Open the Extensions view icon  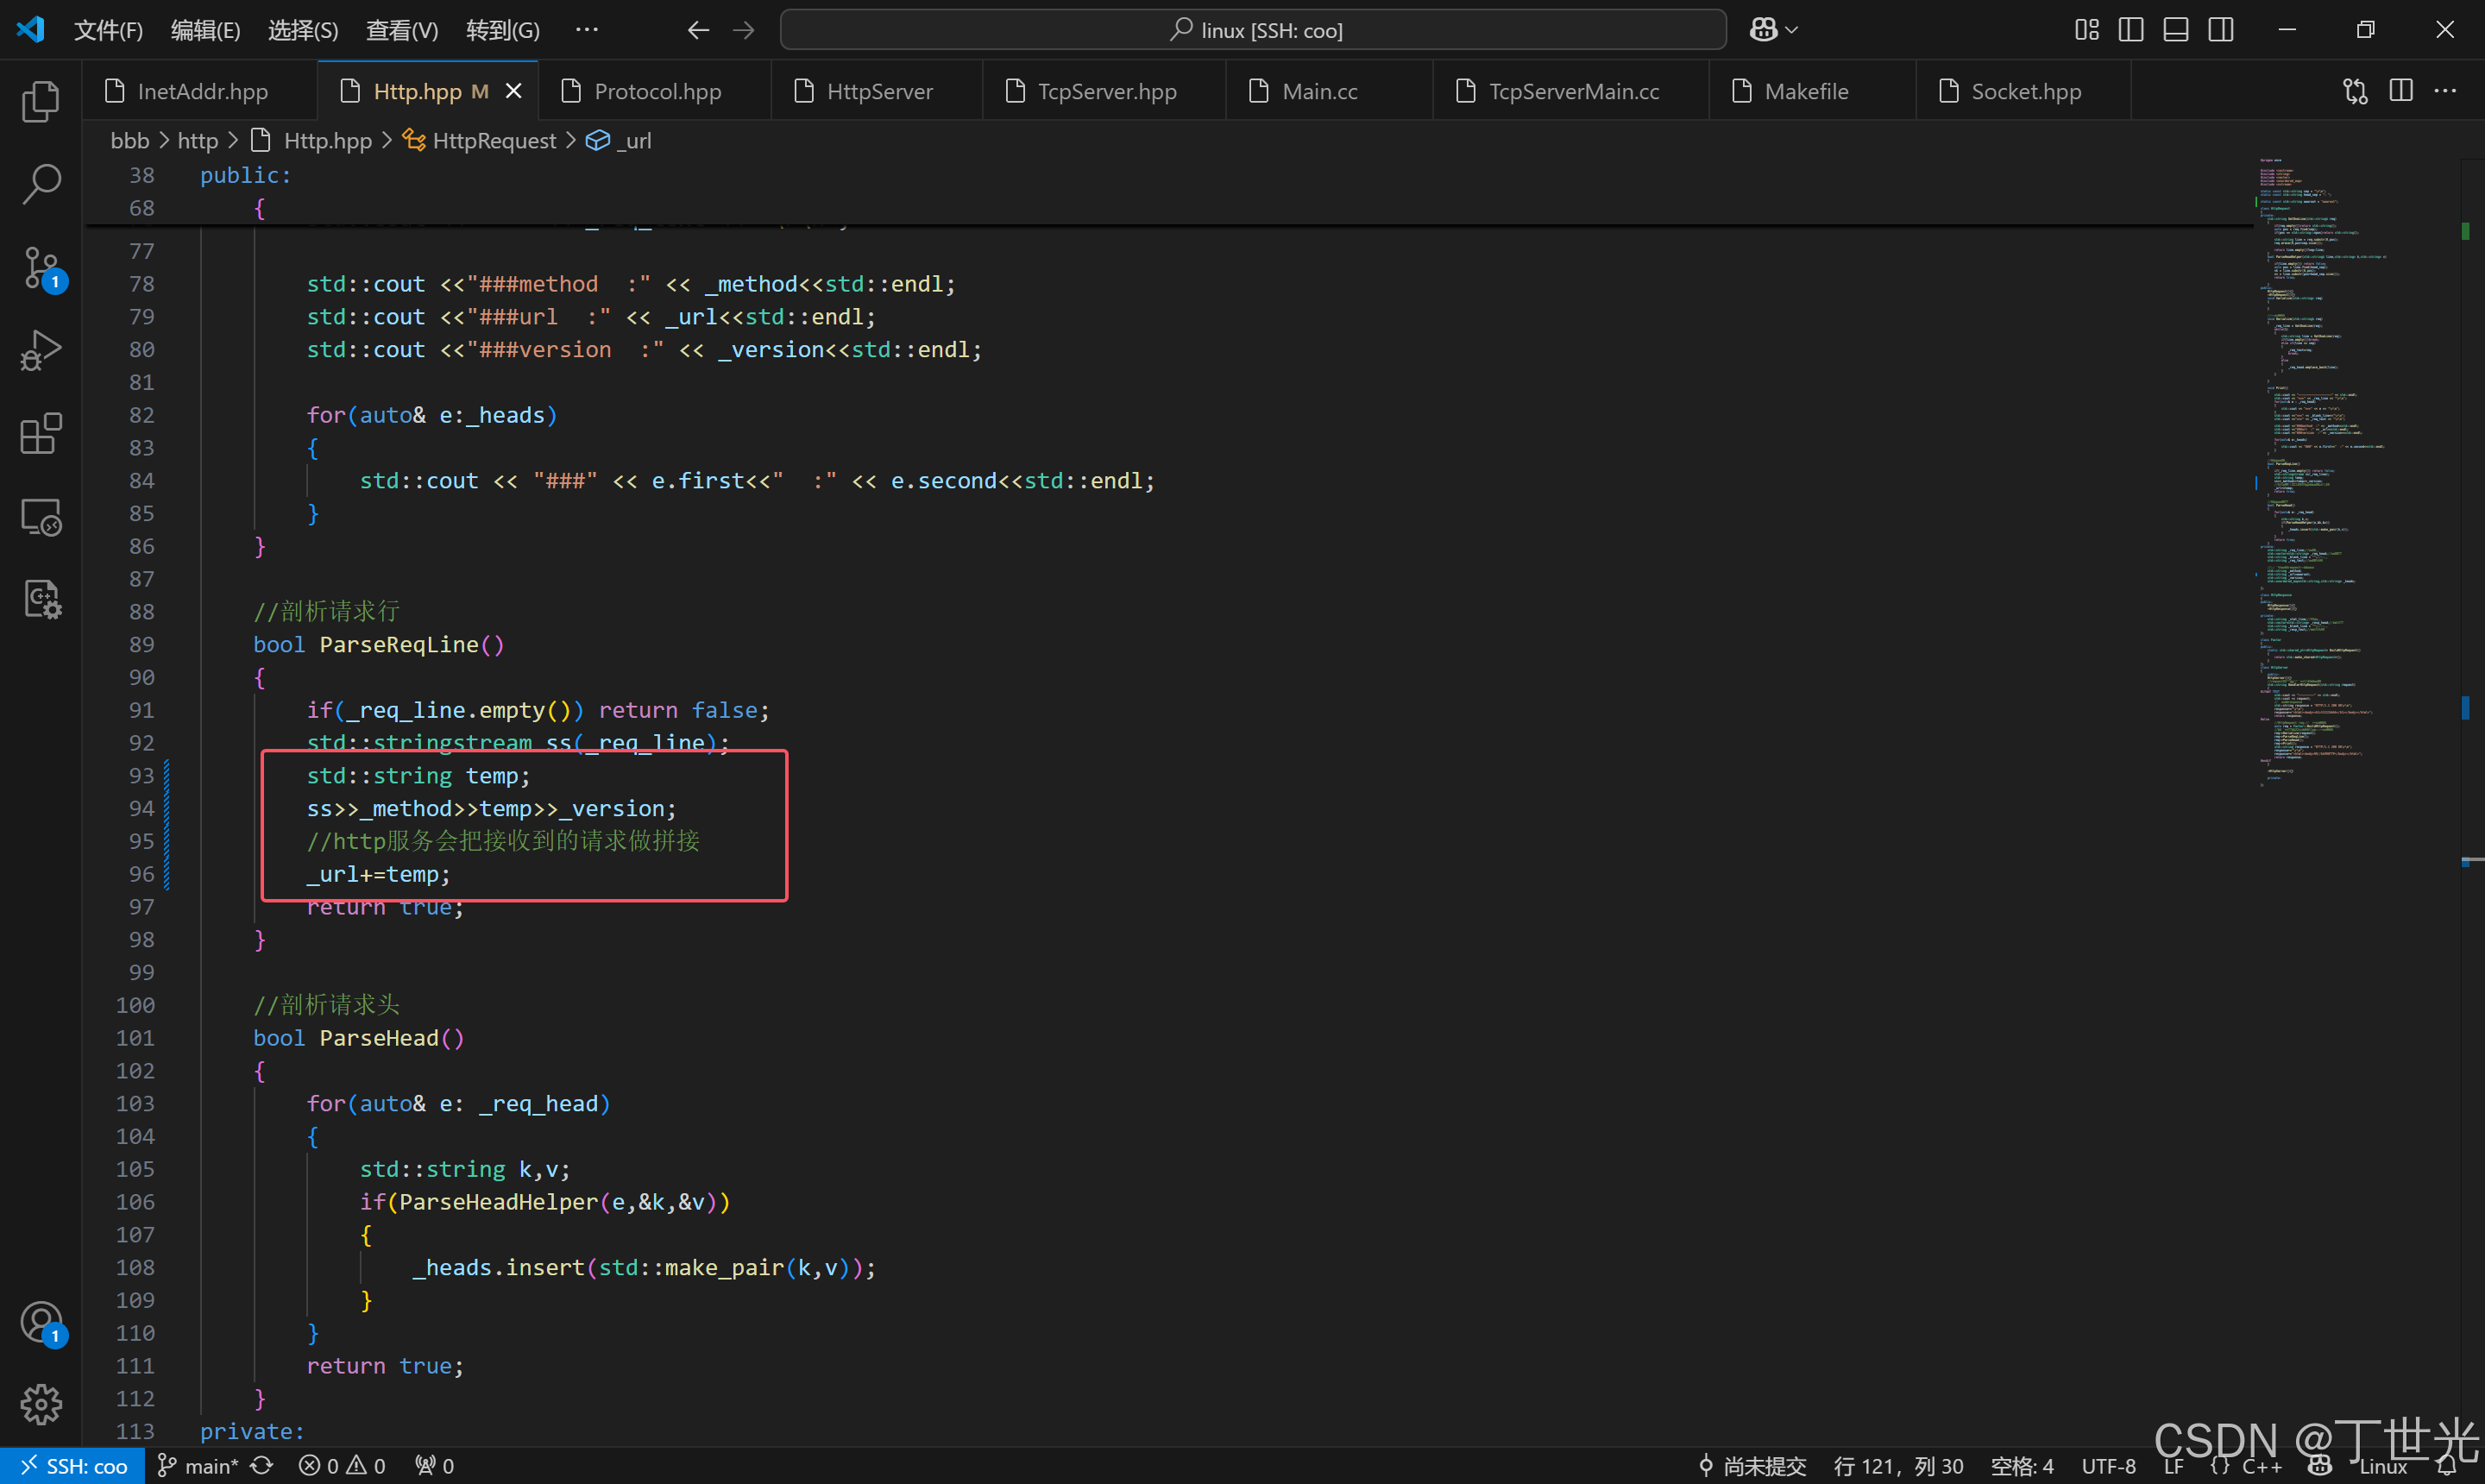coord(40,434)
